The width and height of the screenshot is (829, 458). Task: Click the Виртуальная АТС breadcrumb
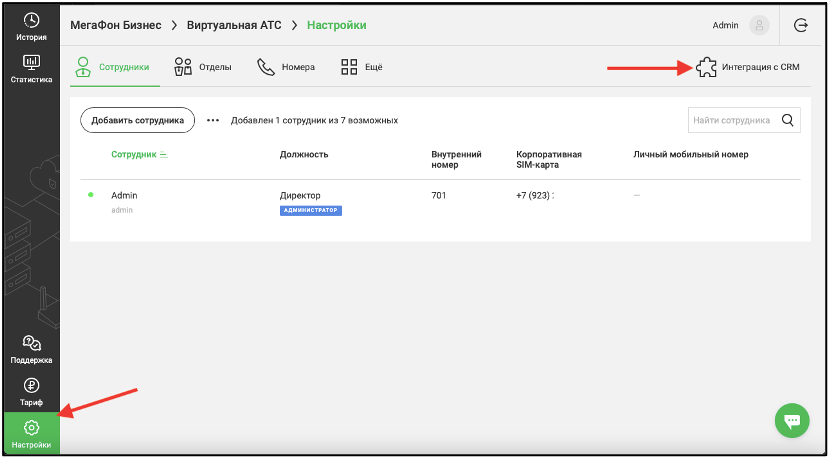pos(234,25)
